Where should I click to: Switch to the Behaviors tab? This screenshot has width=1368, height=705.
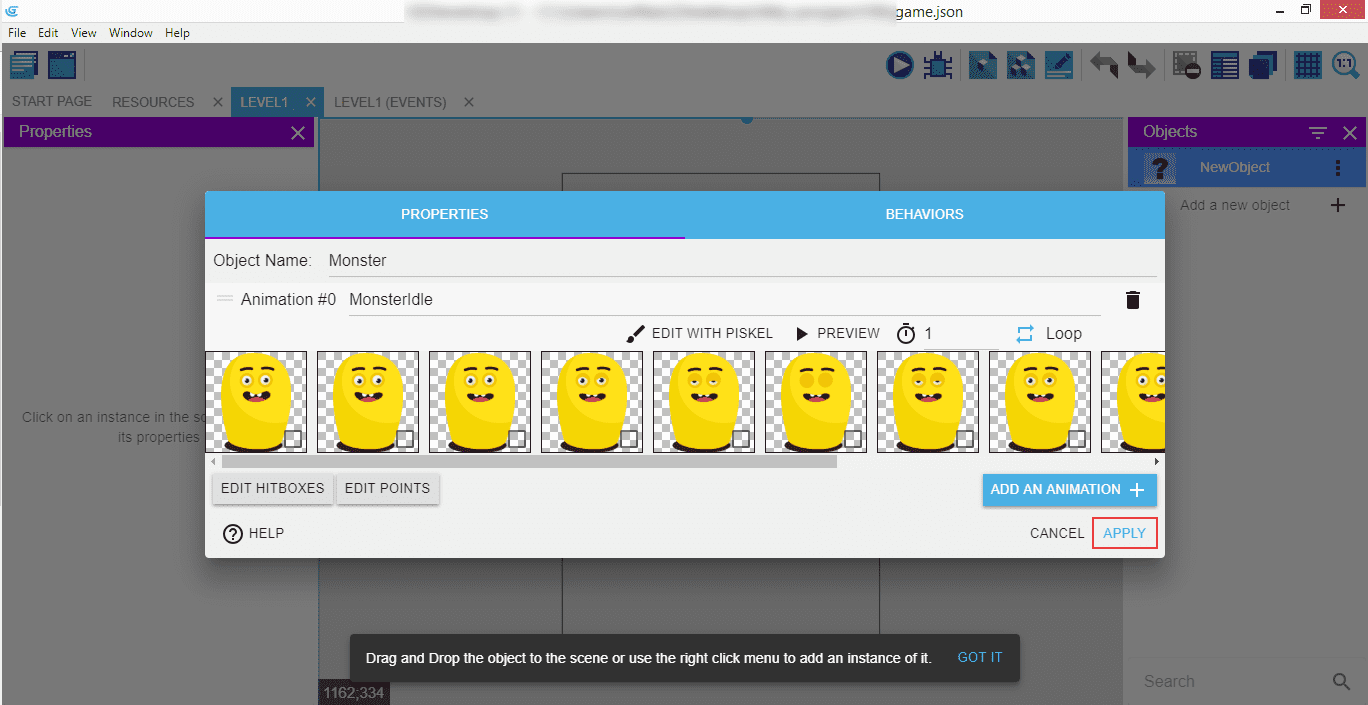[924, 214]
